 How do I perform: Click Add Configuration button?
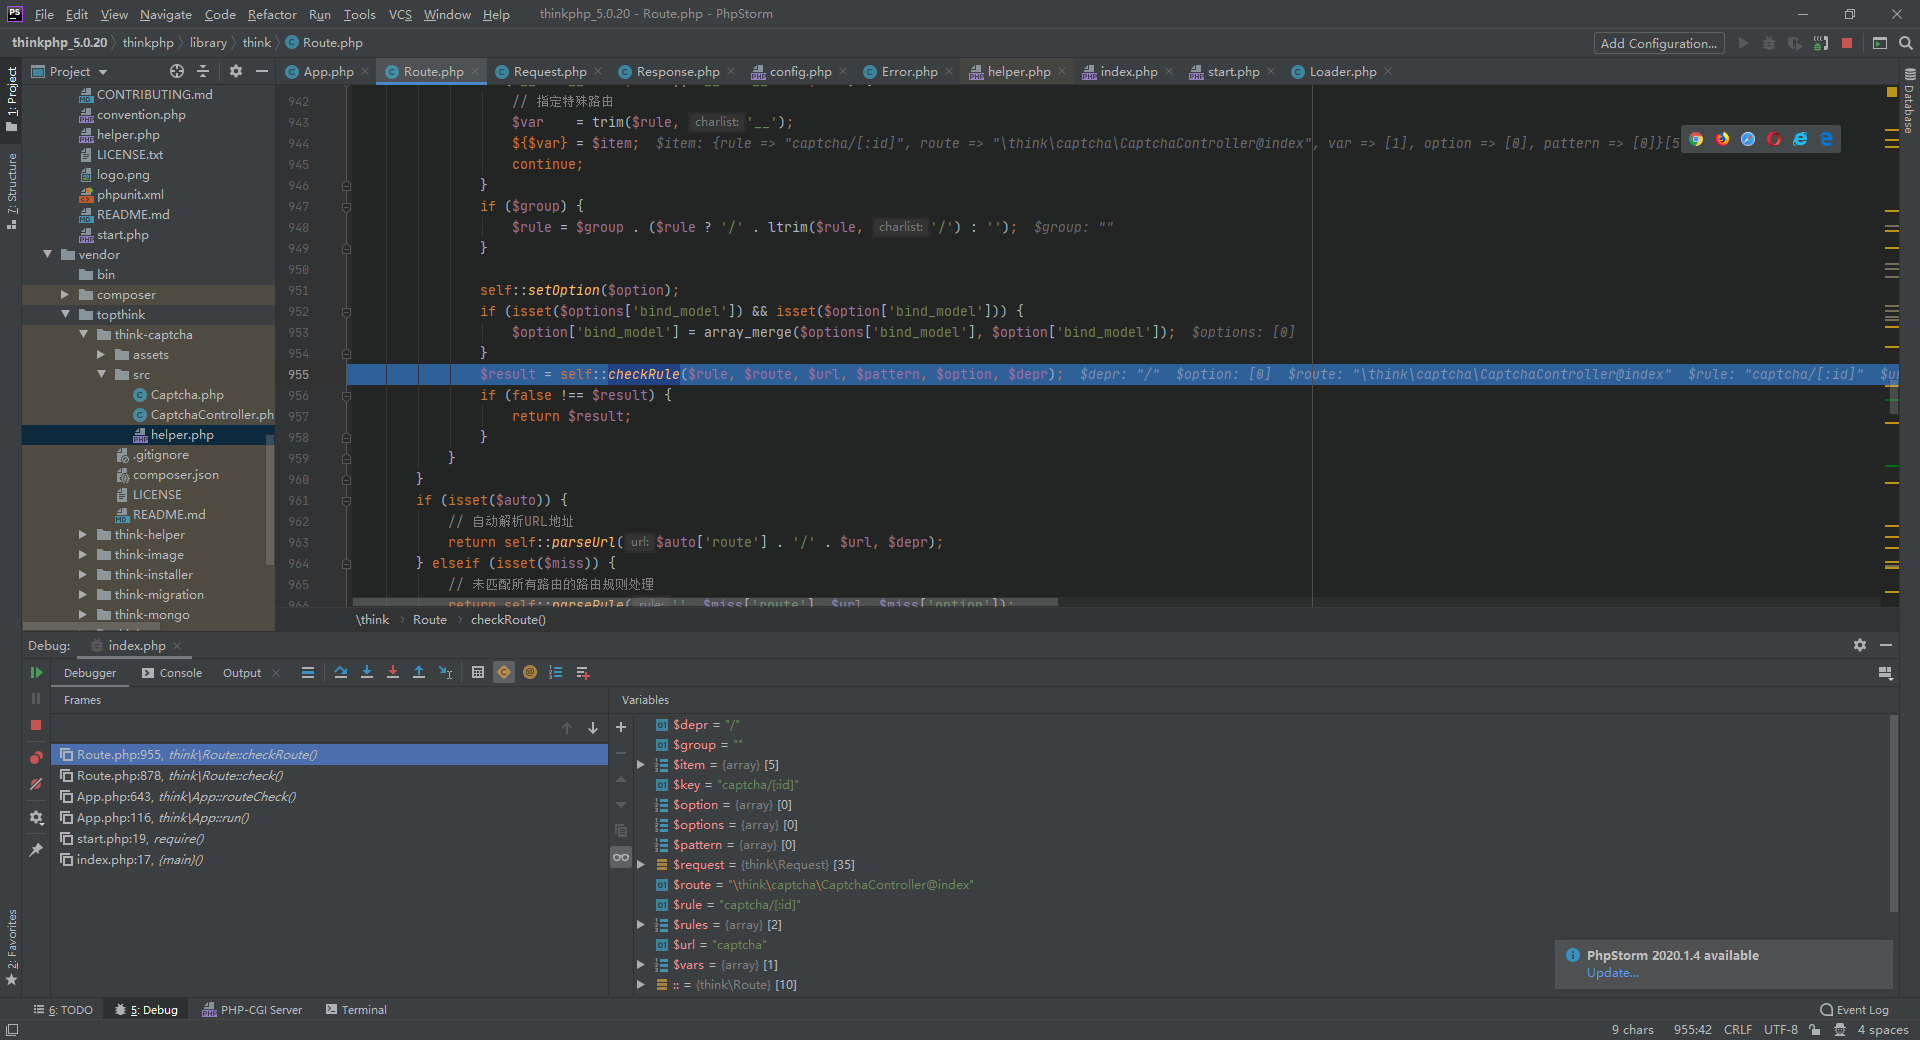click(1658, 43)
